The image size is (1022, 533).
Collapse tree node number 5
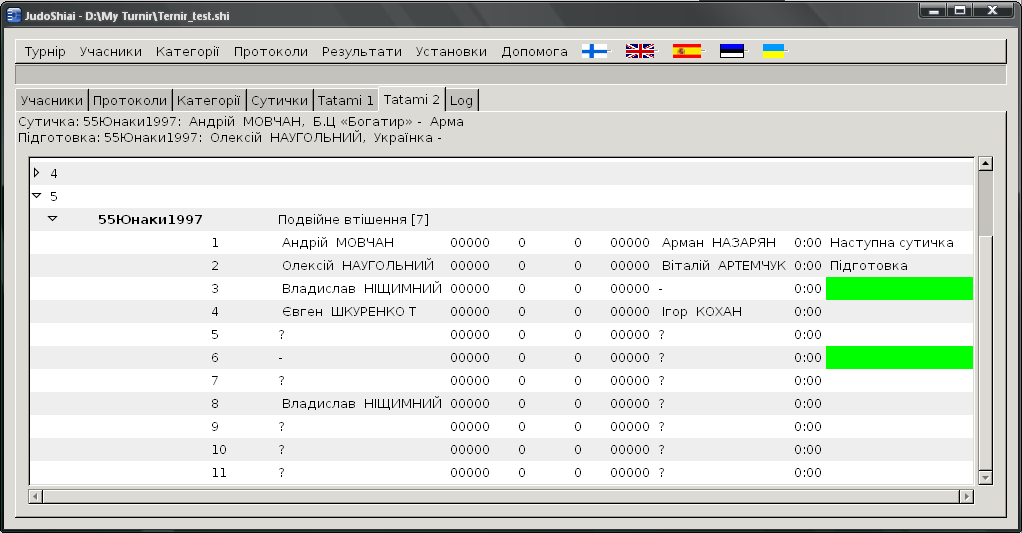point(37,196)
